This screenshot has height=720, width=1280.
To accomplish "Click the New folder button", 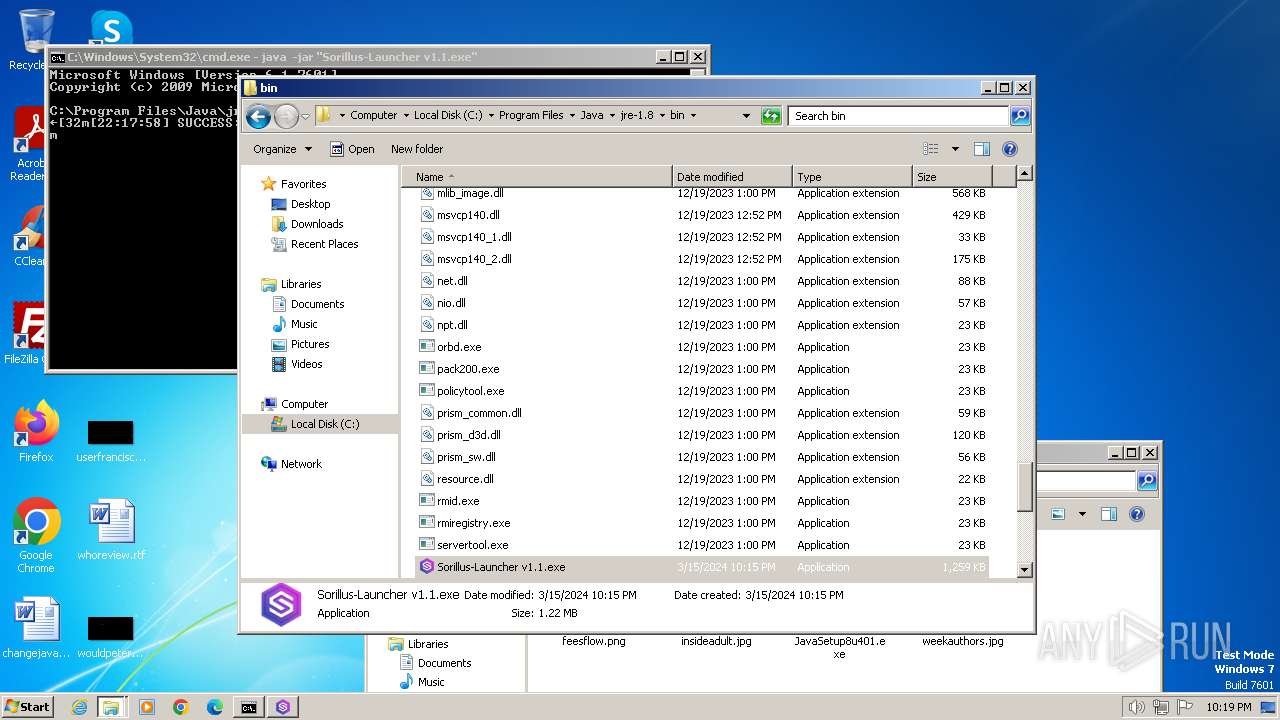I will (x=417, y=149).
